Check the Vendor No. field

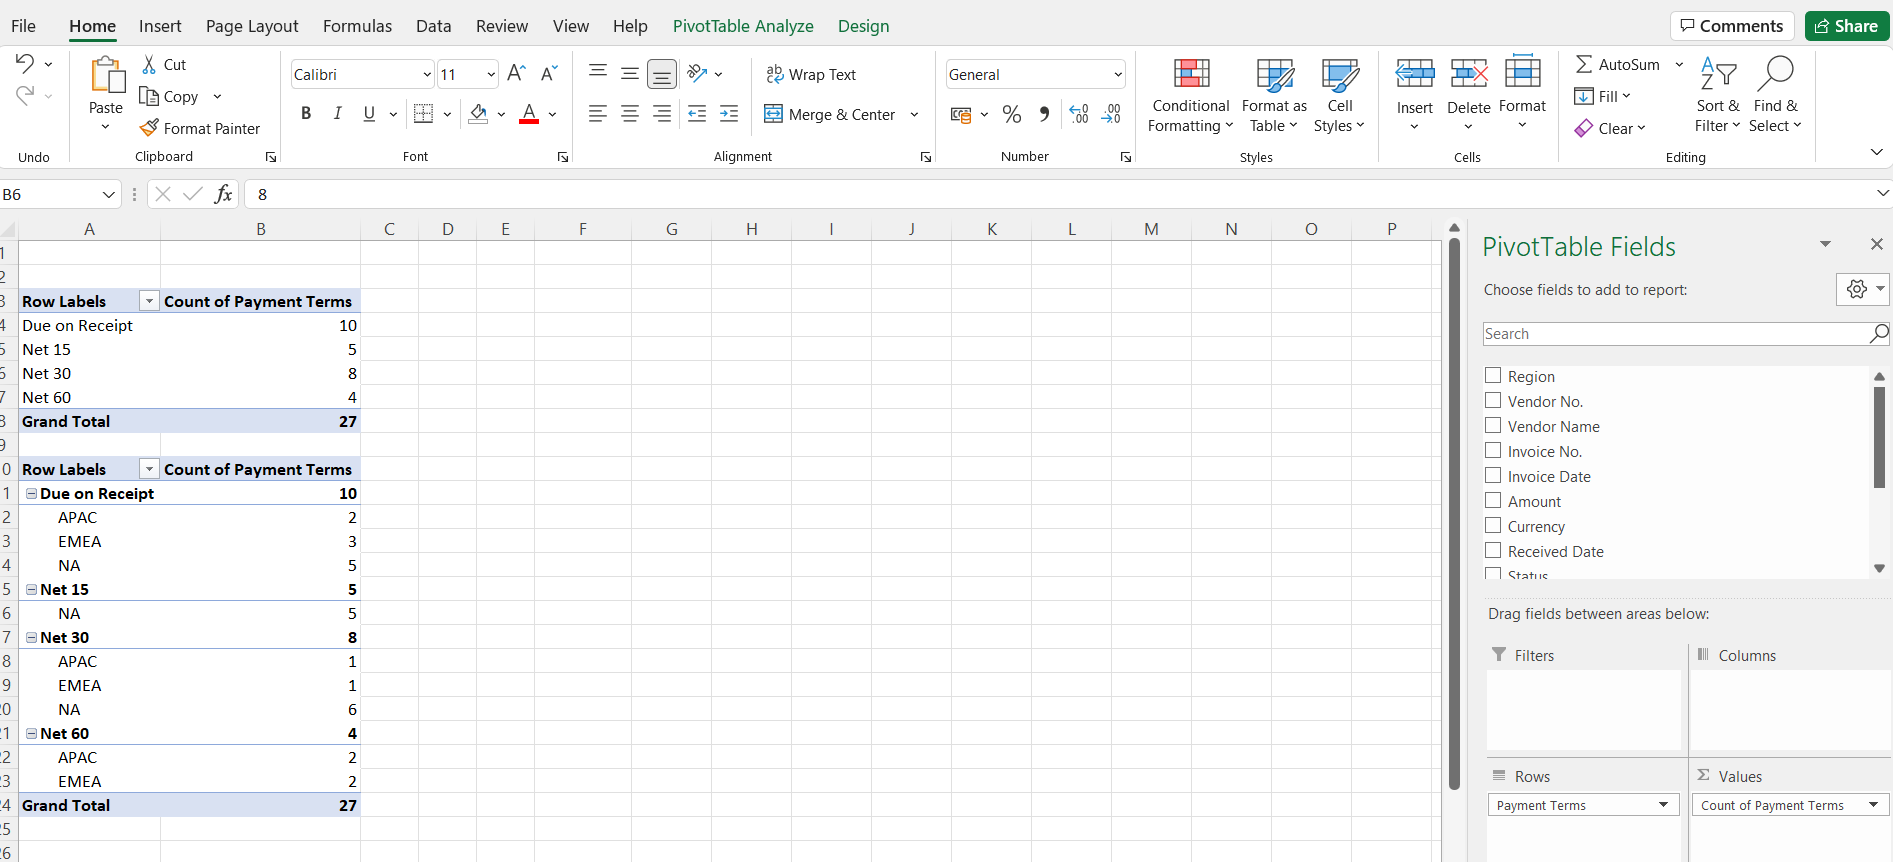1493,400
